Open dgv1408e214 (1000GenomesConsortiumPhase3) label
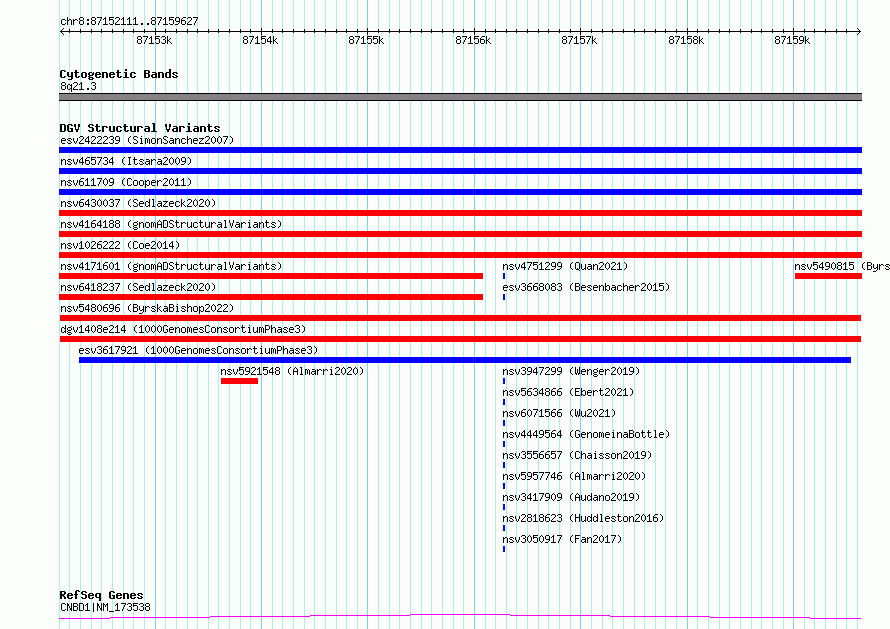The image size is (890, 629). tap(183, 329)
